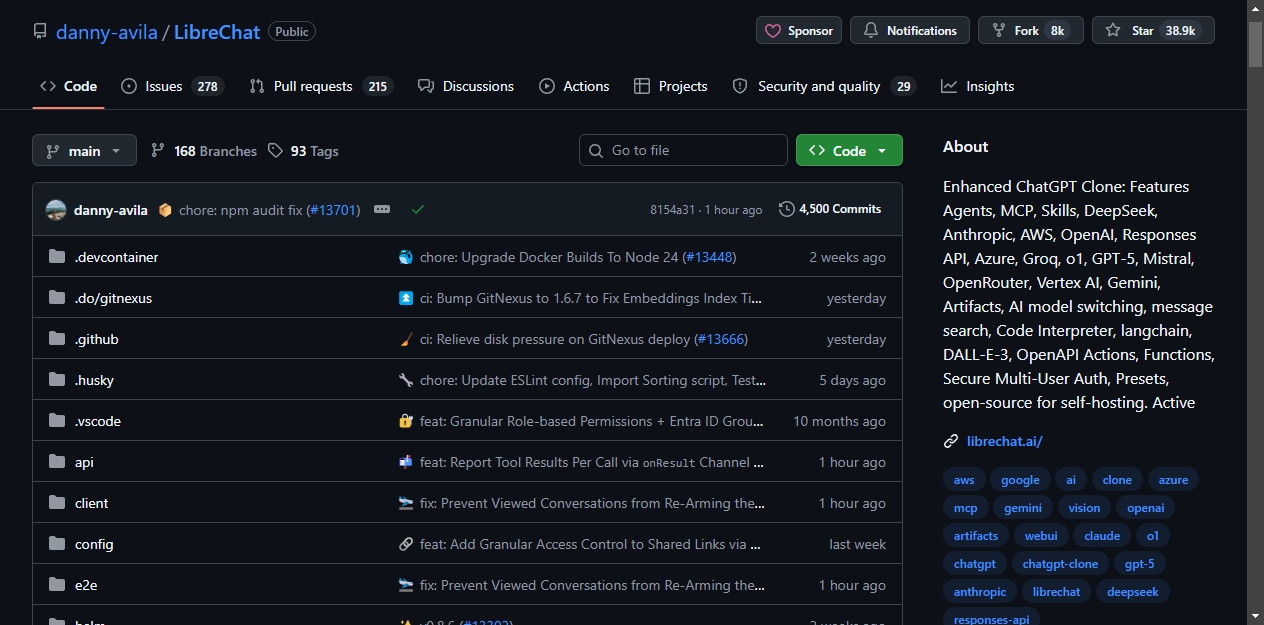Fork the repository with Fork button
The image size is (1264, 625).
point(1031,30)
